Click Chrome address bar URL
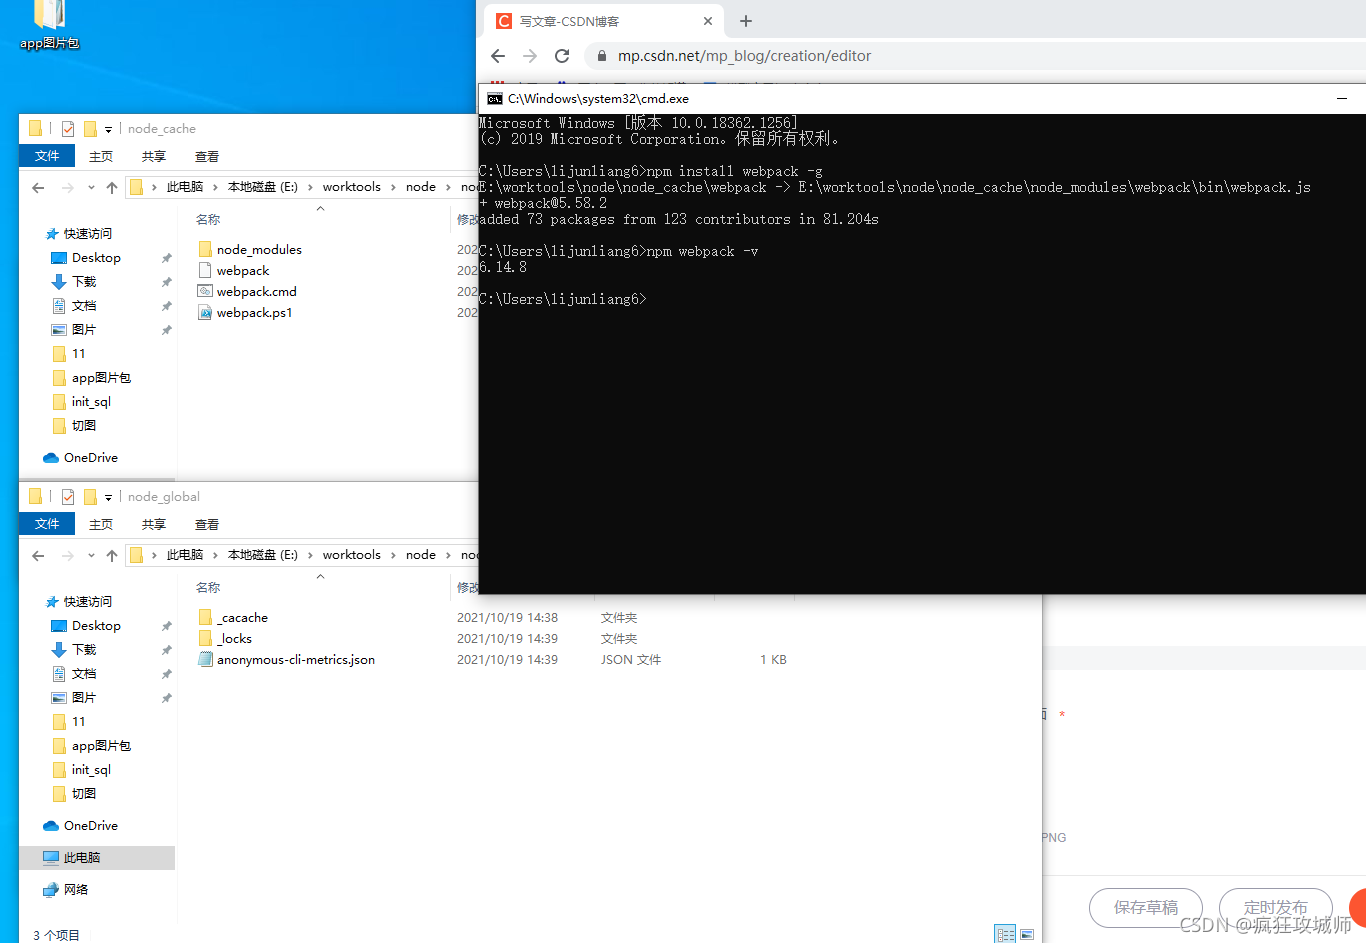 (x=744, y=56)
